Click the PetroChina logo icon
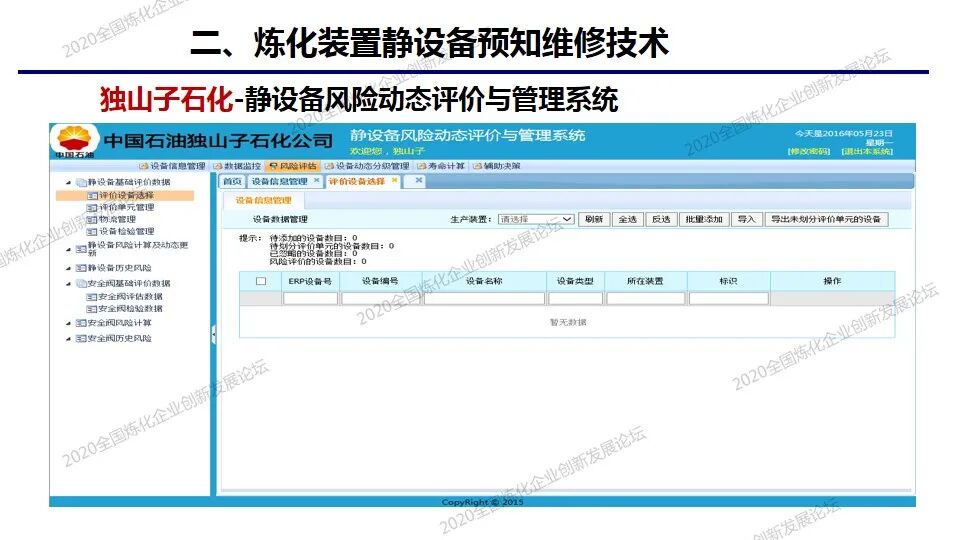 74,140
